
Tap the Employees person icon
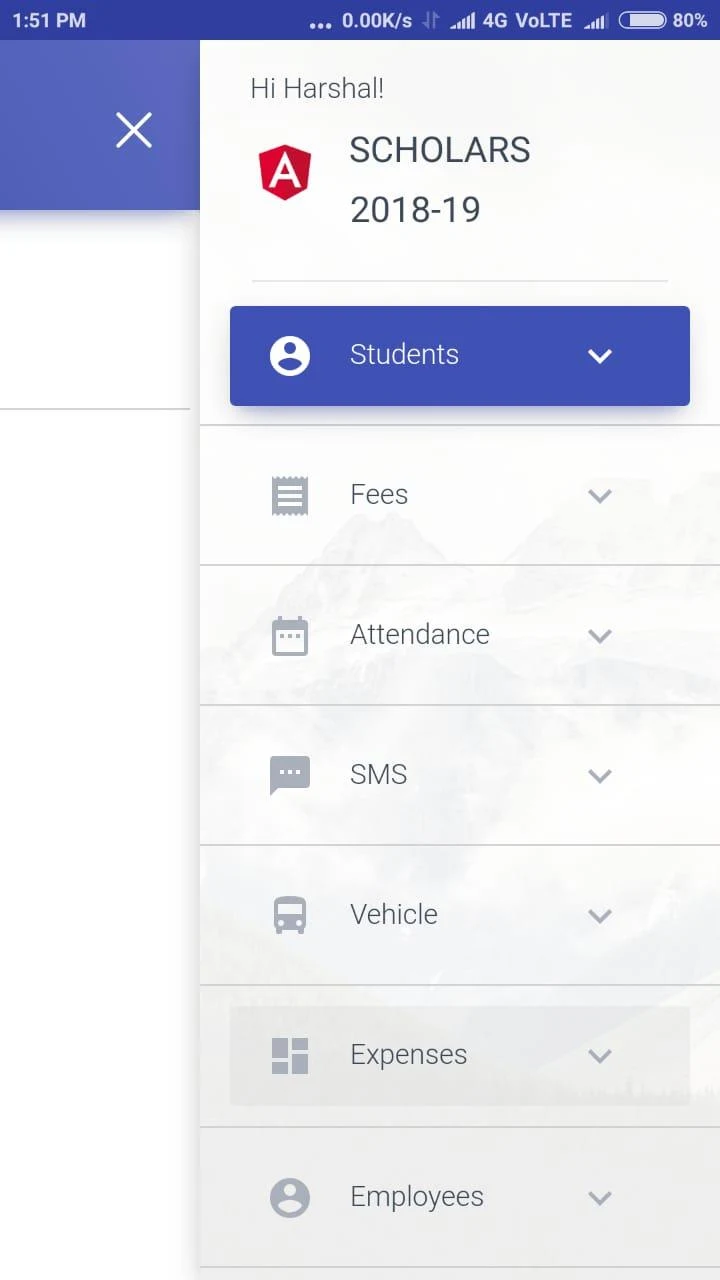coord(290,1198)
